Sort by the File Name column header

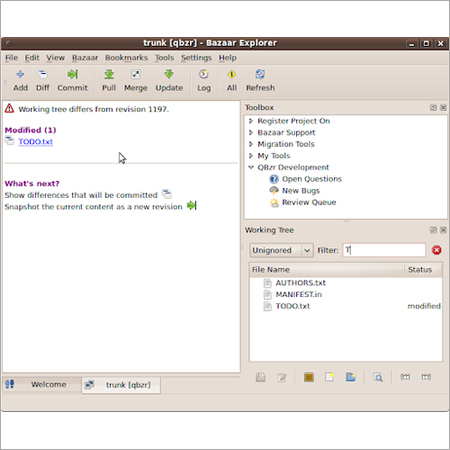pyautogui.click(x=327, y=269)
